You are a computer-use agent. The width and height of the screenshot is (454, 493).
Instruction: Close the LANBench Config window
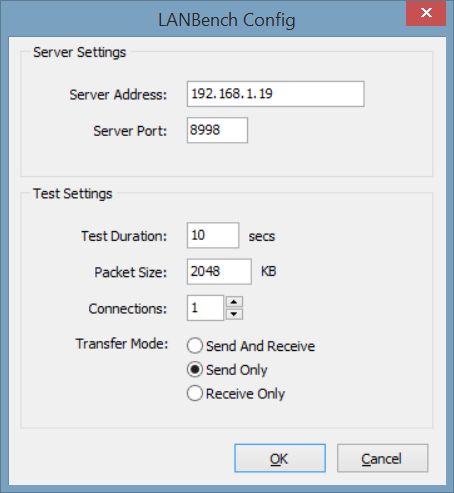[x=426, y=13]
